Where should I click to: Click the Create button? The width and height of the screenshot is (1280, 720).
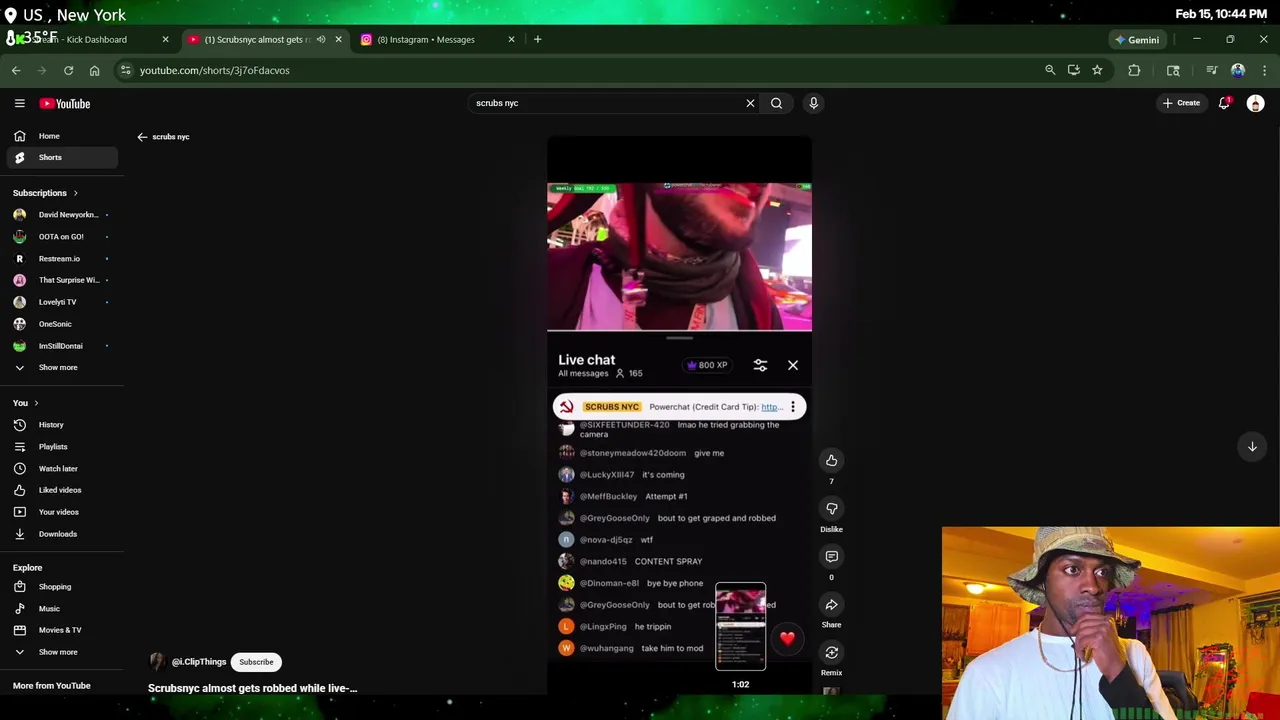(1181, 103)
